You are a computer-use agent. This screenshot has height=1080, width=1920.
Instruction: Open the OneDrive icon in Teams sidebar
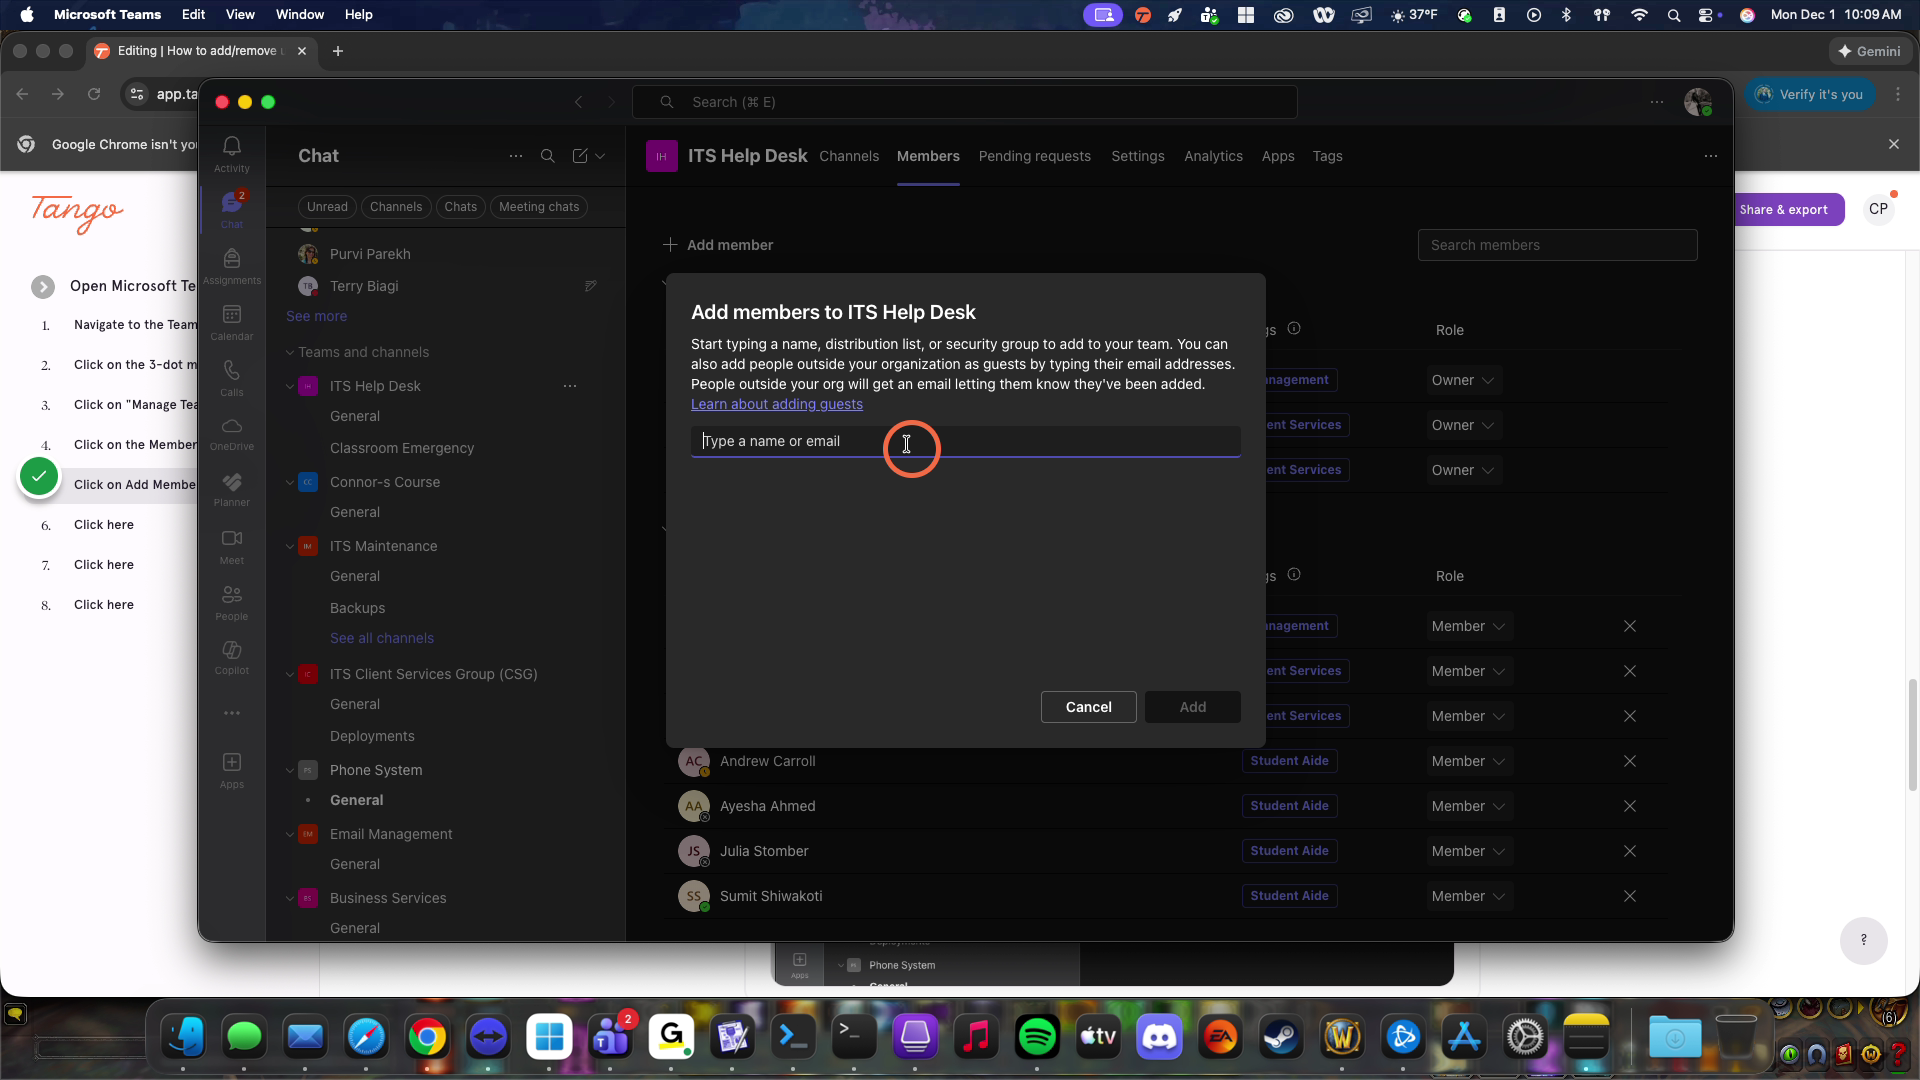tap(231, 434)
